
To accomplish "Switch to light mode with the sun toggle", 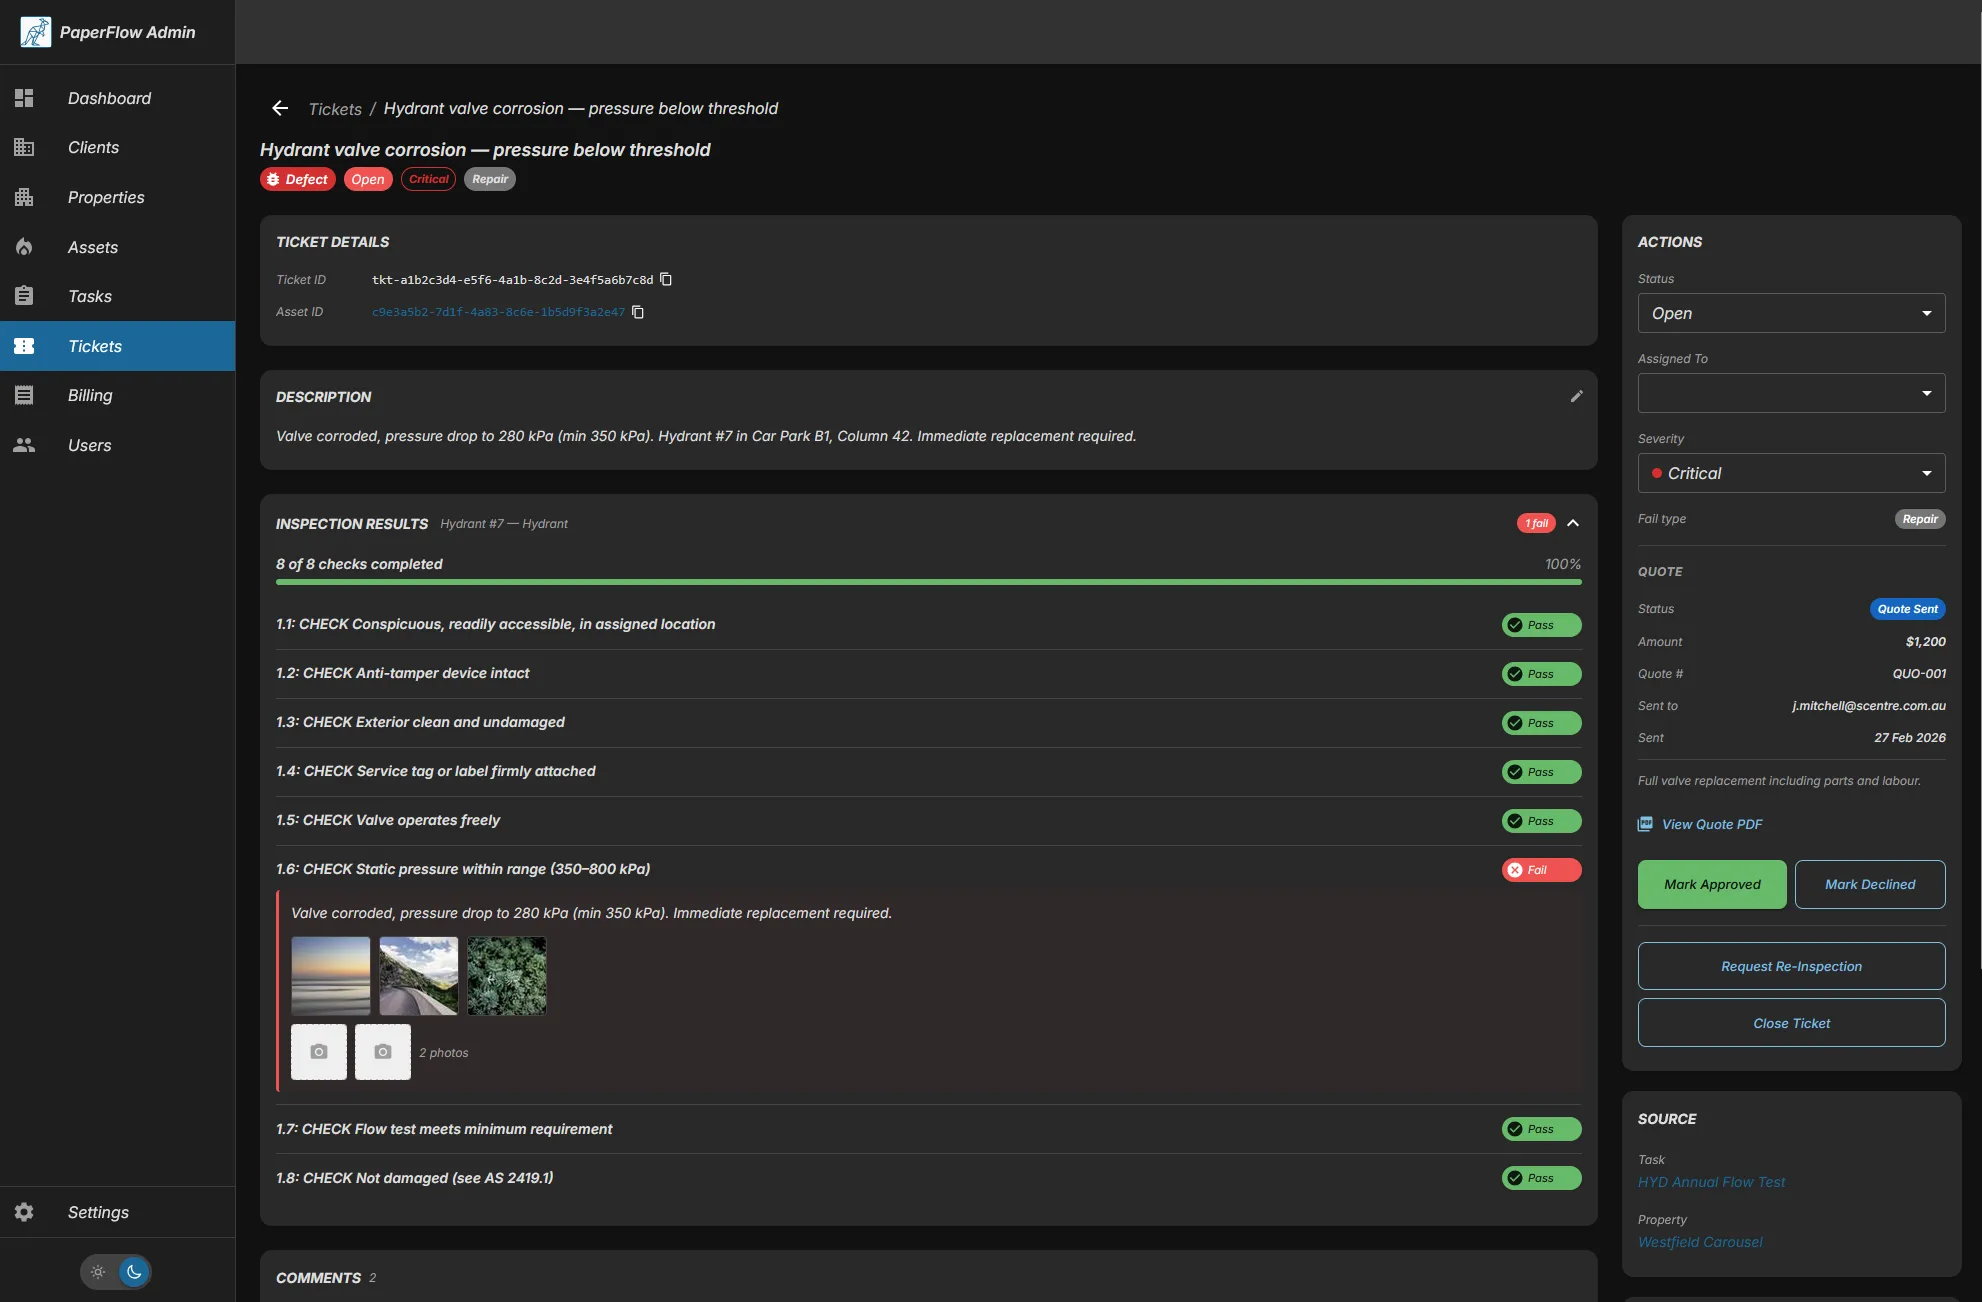I will coord(97,1271).
